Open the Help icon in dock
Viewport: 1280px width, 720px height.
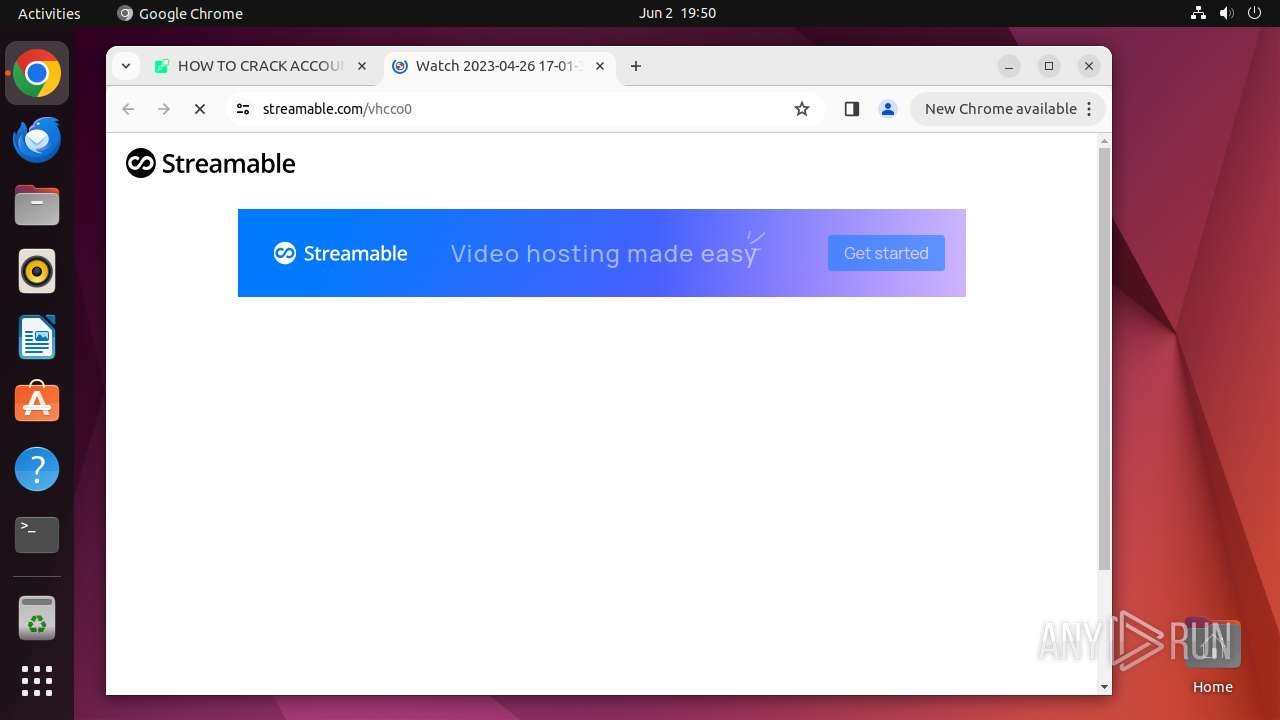(37, 469)
